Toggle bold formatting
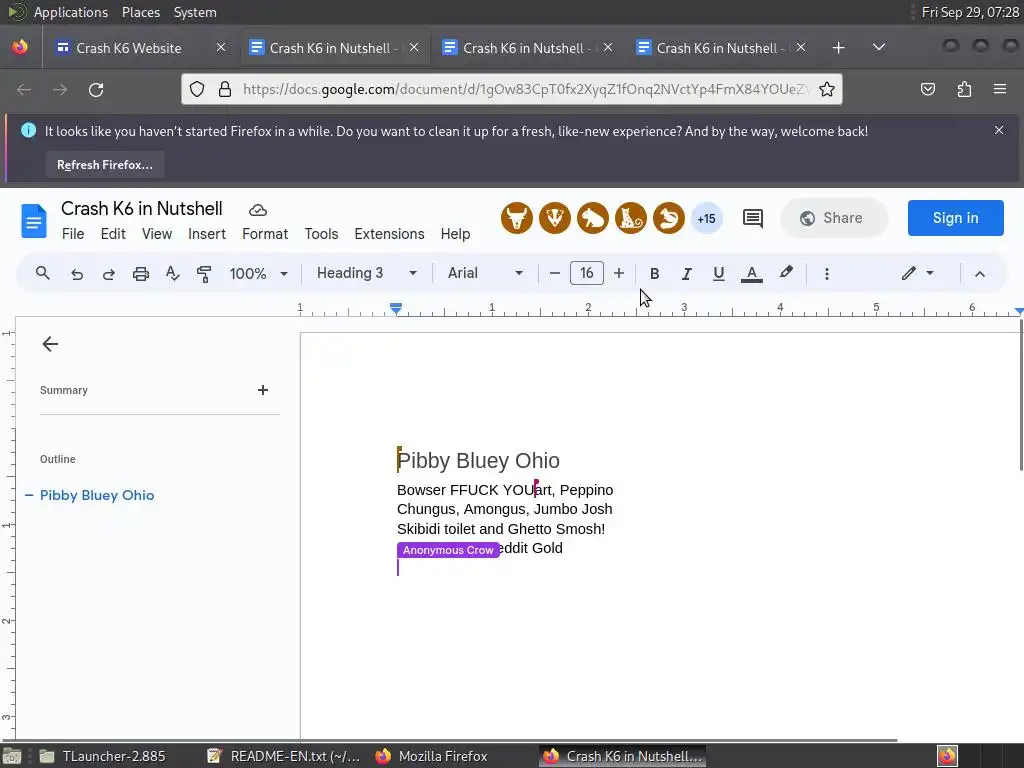This screenshot has height=768, width=1024. coord(654,274)
